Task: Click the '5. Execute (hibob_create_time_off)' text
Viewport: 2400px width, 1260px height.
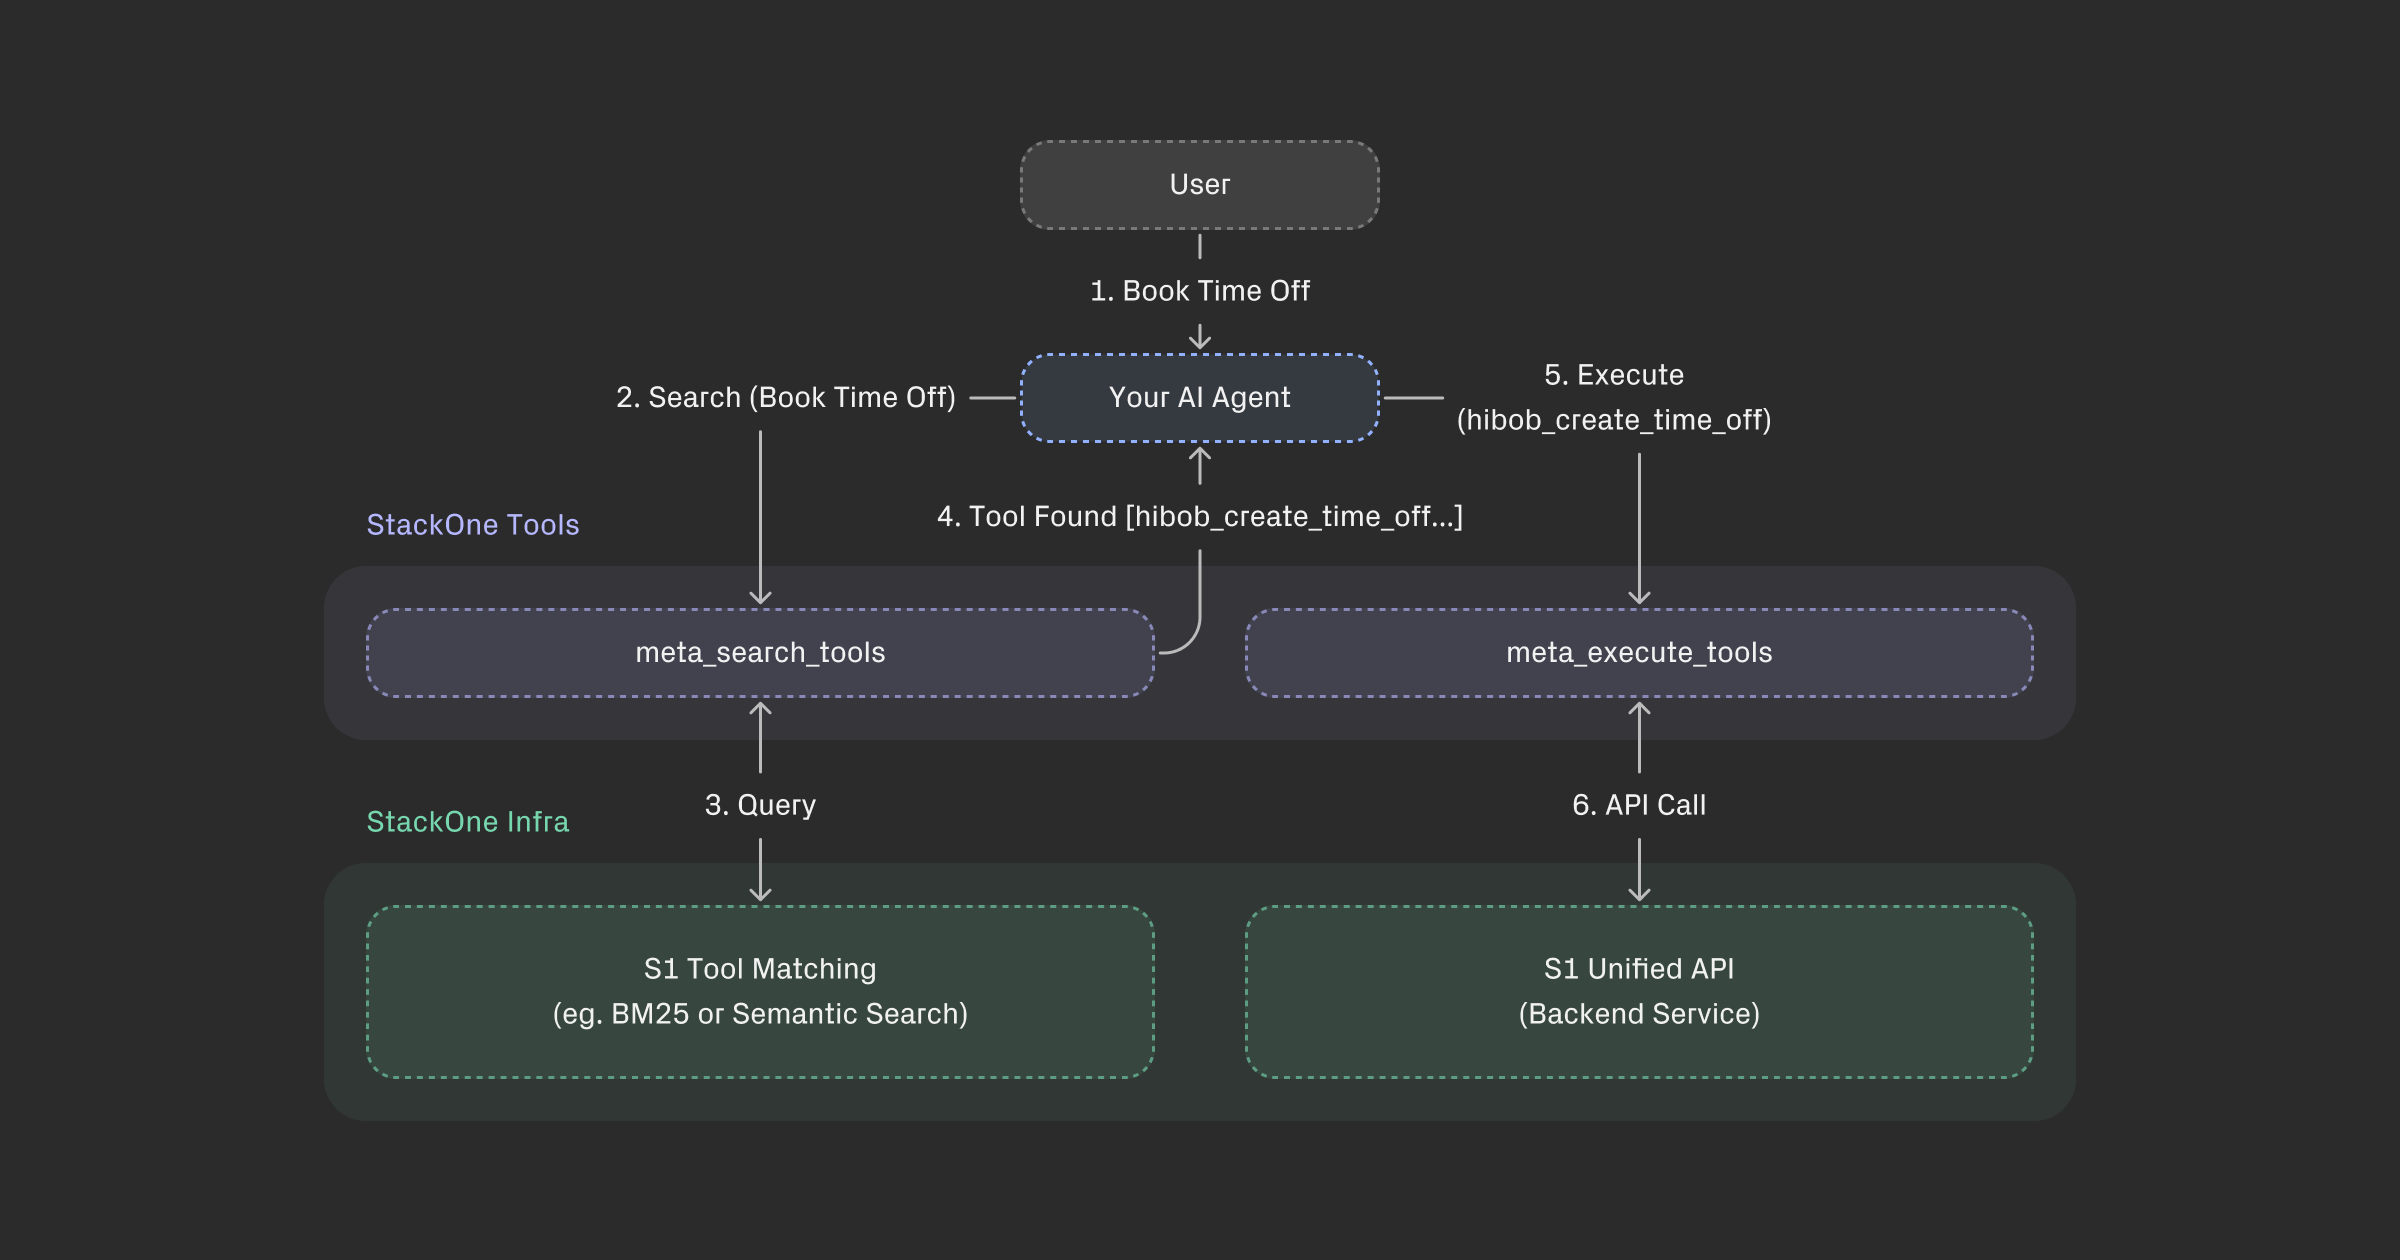Action: 1614,397
